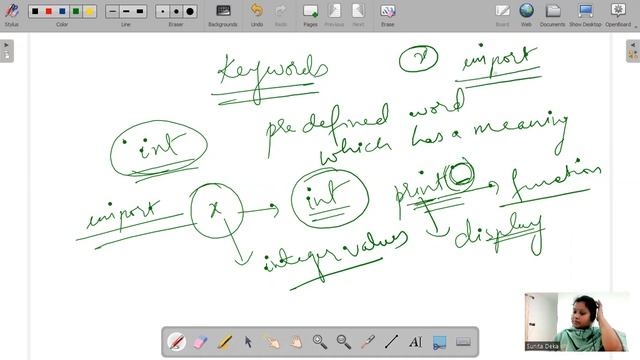Click the Sunita Deka webcam thumbnail
Viewport: 640px width, 360px height.
(x=576, y=322)
